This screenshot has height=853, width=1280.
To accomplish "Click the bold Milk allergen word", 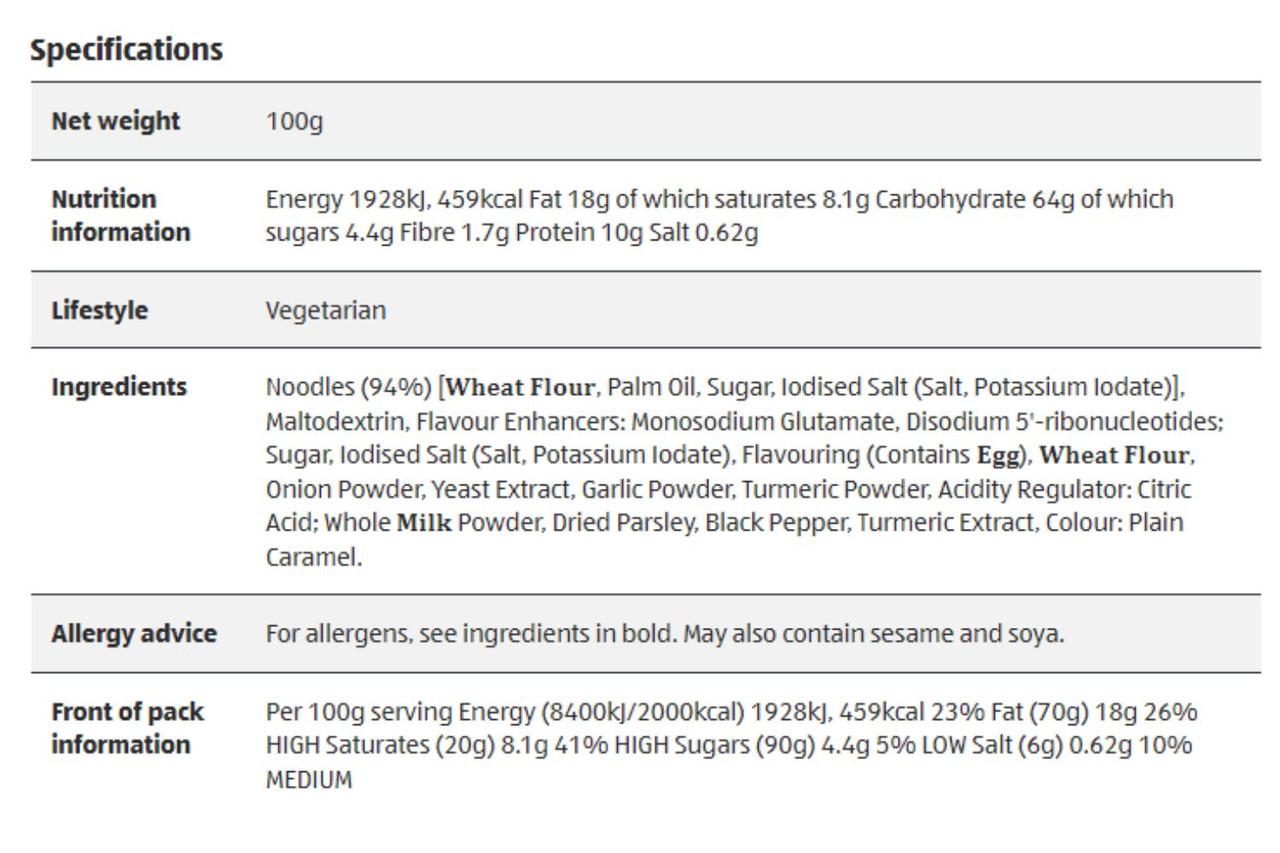I will click(424, 523).
